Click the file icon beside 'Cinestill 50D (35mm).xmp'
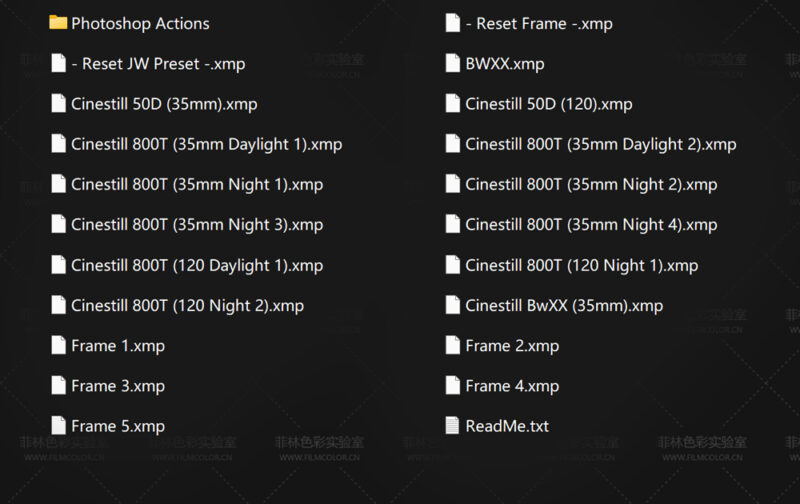The image size is (800, 504). click(59, 104)
